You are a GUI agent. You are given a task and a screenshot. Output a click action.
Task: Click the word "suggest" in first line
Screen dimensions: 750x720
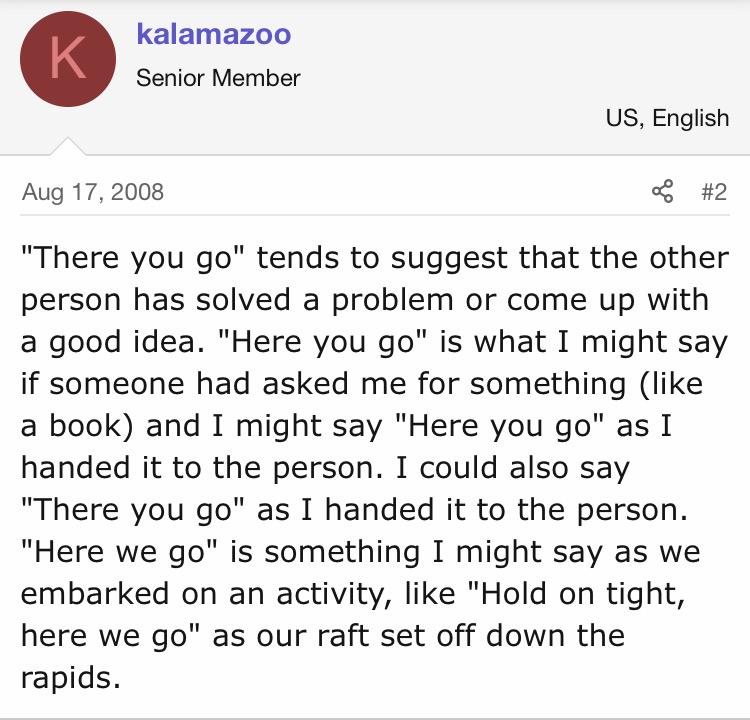[449, 258]
